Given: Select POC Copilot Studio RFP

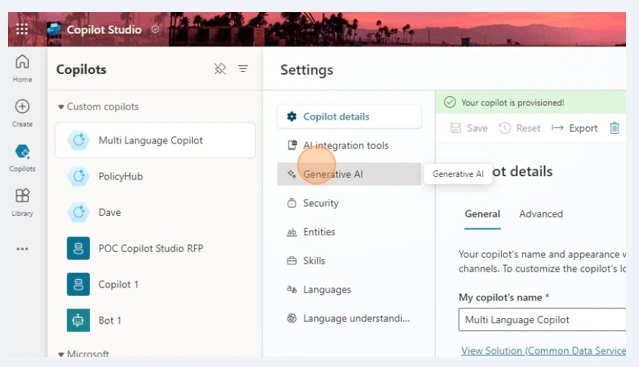Looking at the screenshot, I should 155,248.
